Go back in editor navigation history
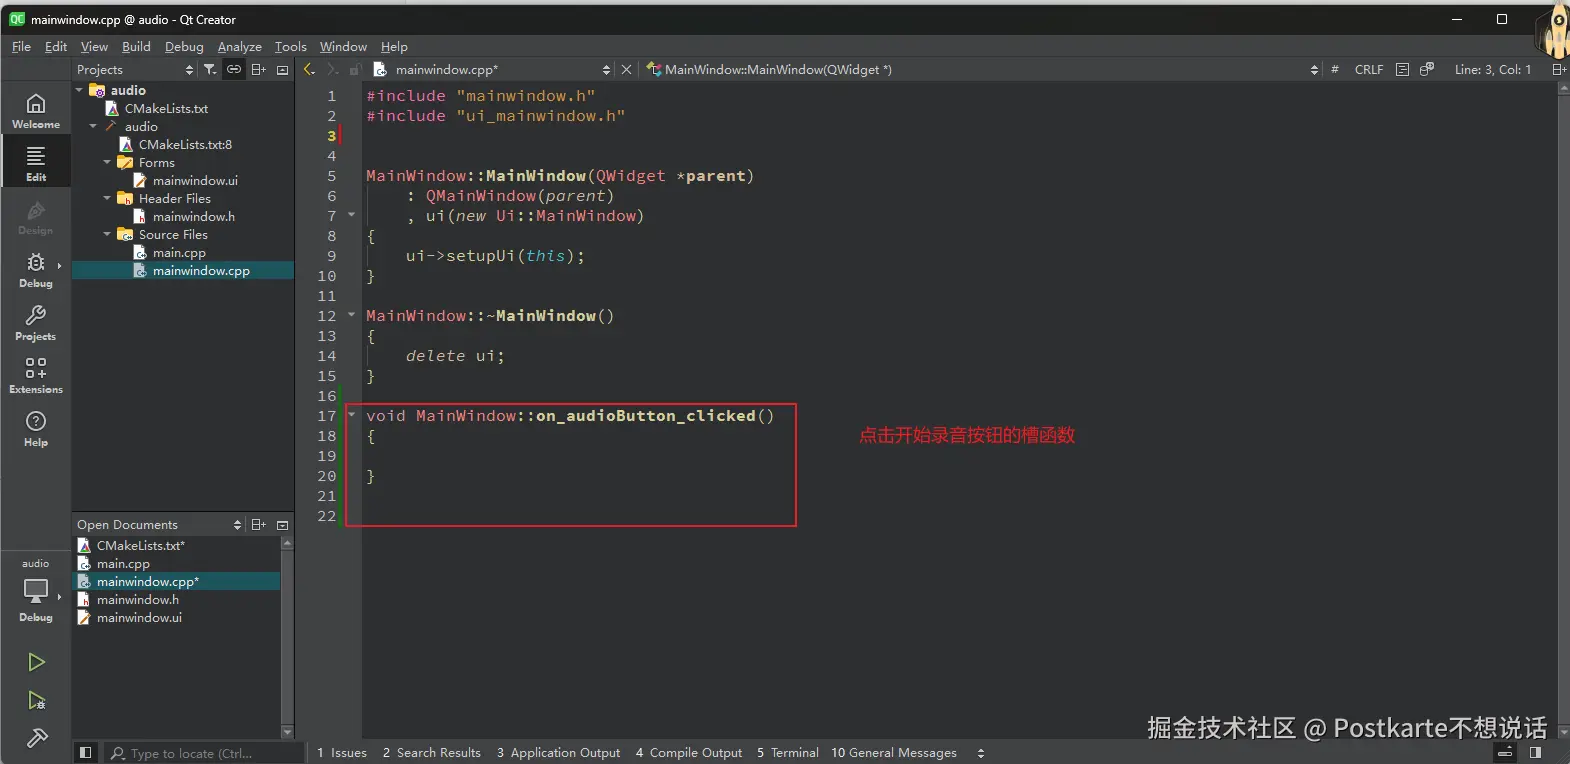This screenshot has height=764, width=1570. (x=309, y=69)
